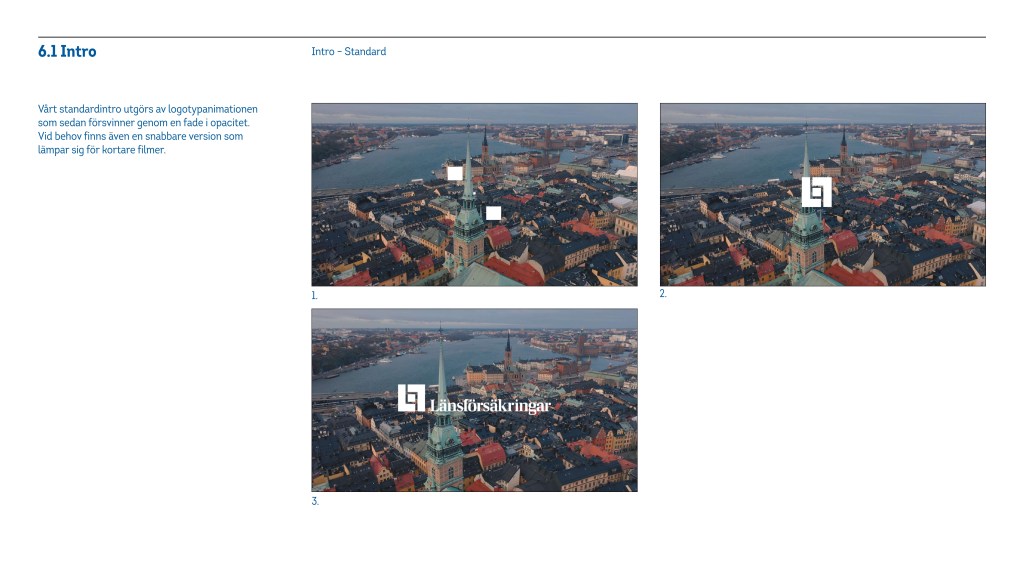Click the lower-right white square in image 1

(493, 213)
